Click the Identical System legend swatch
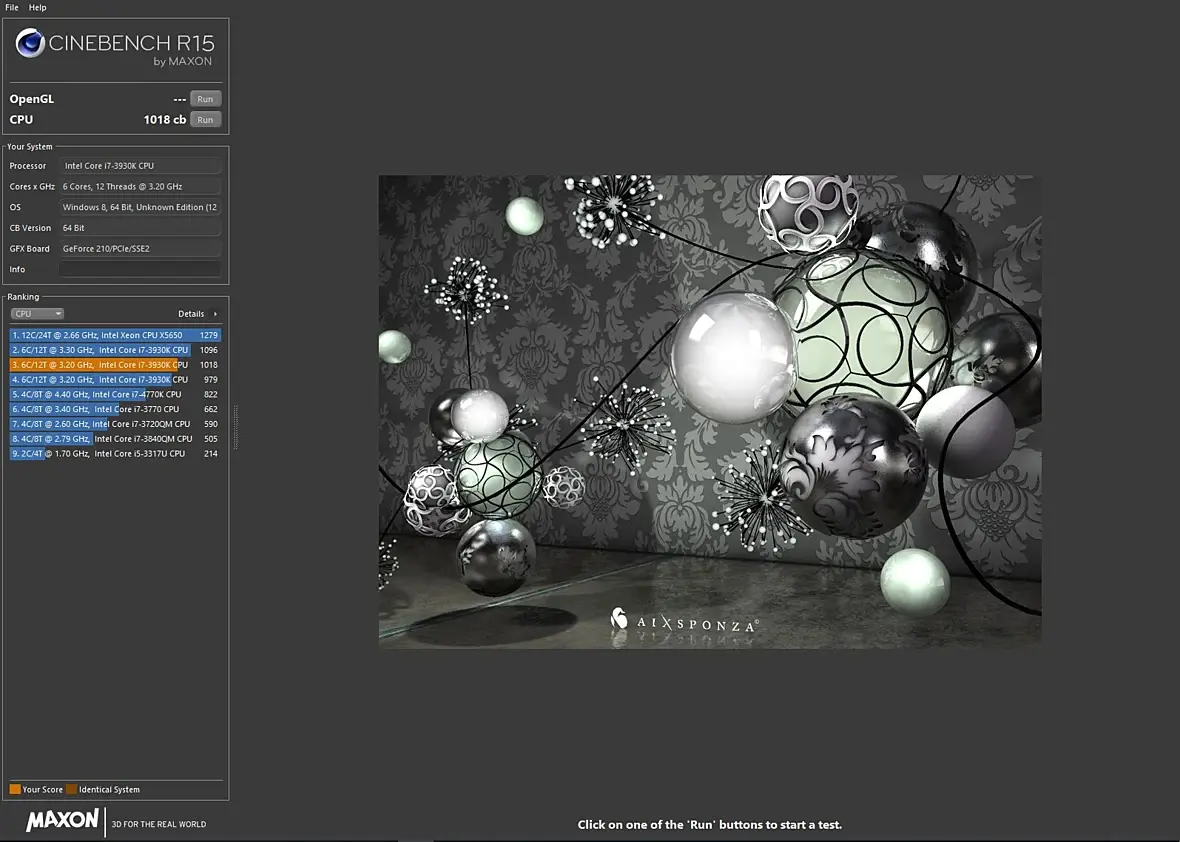The height and width of the screenshot is (842, 1180). click(x=72, y=790)
